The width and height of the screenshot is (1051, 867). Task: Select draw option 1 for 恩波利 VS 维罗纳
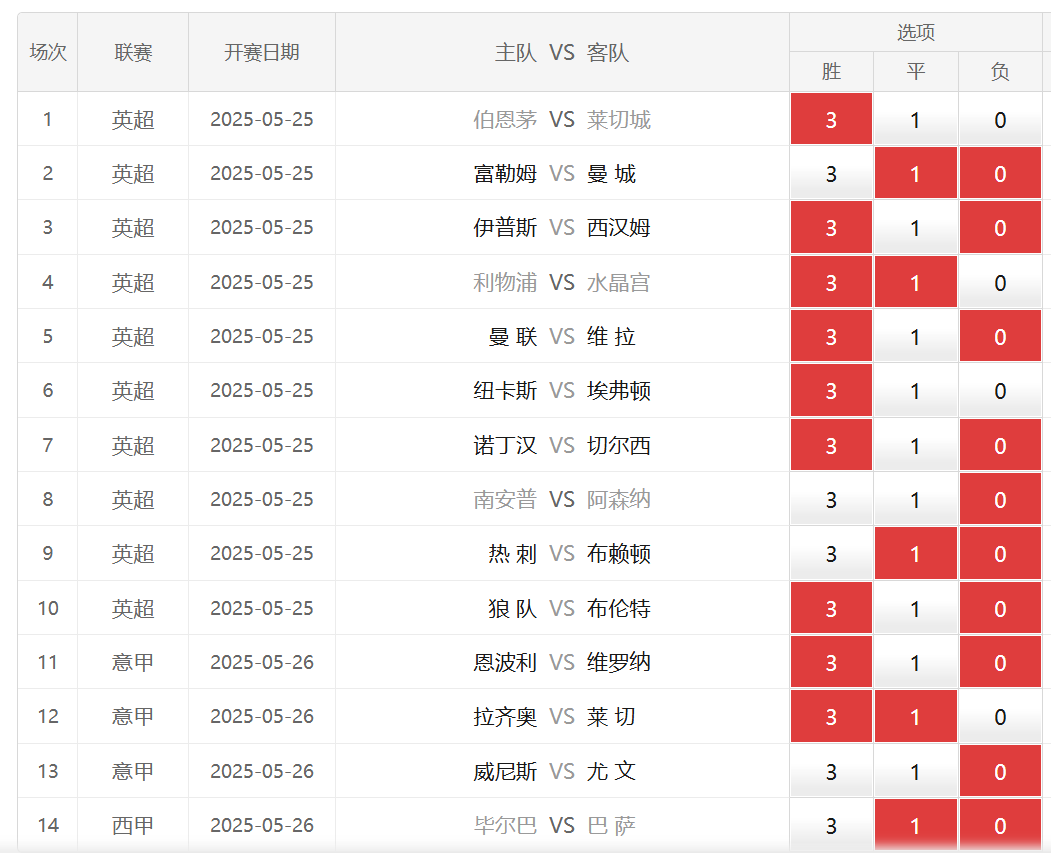pos(916,662)
